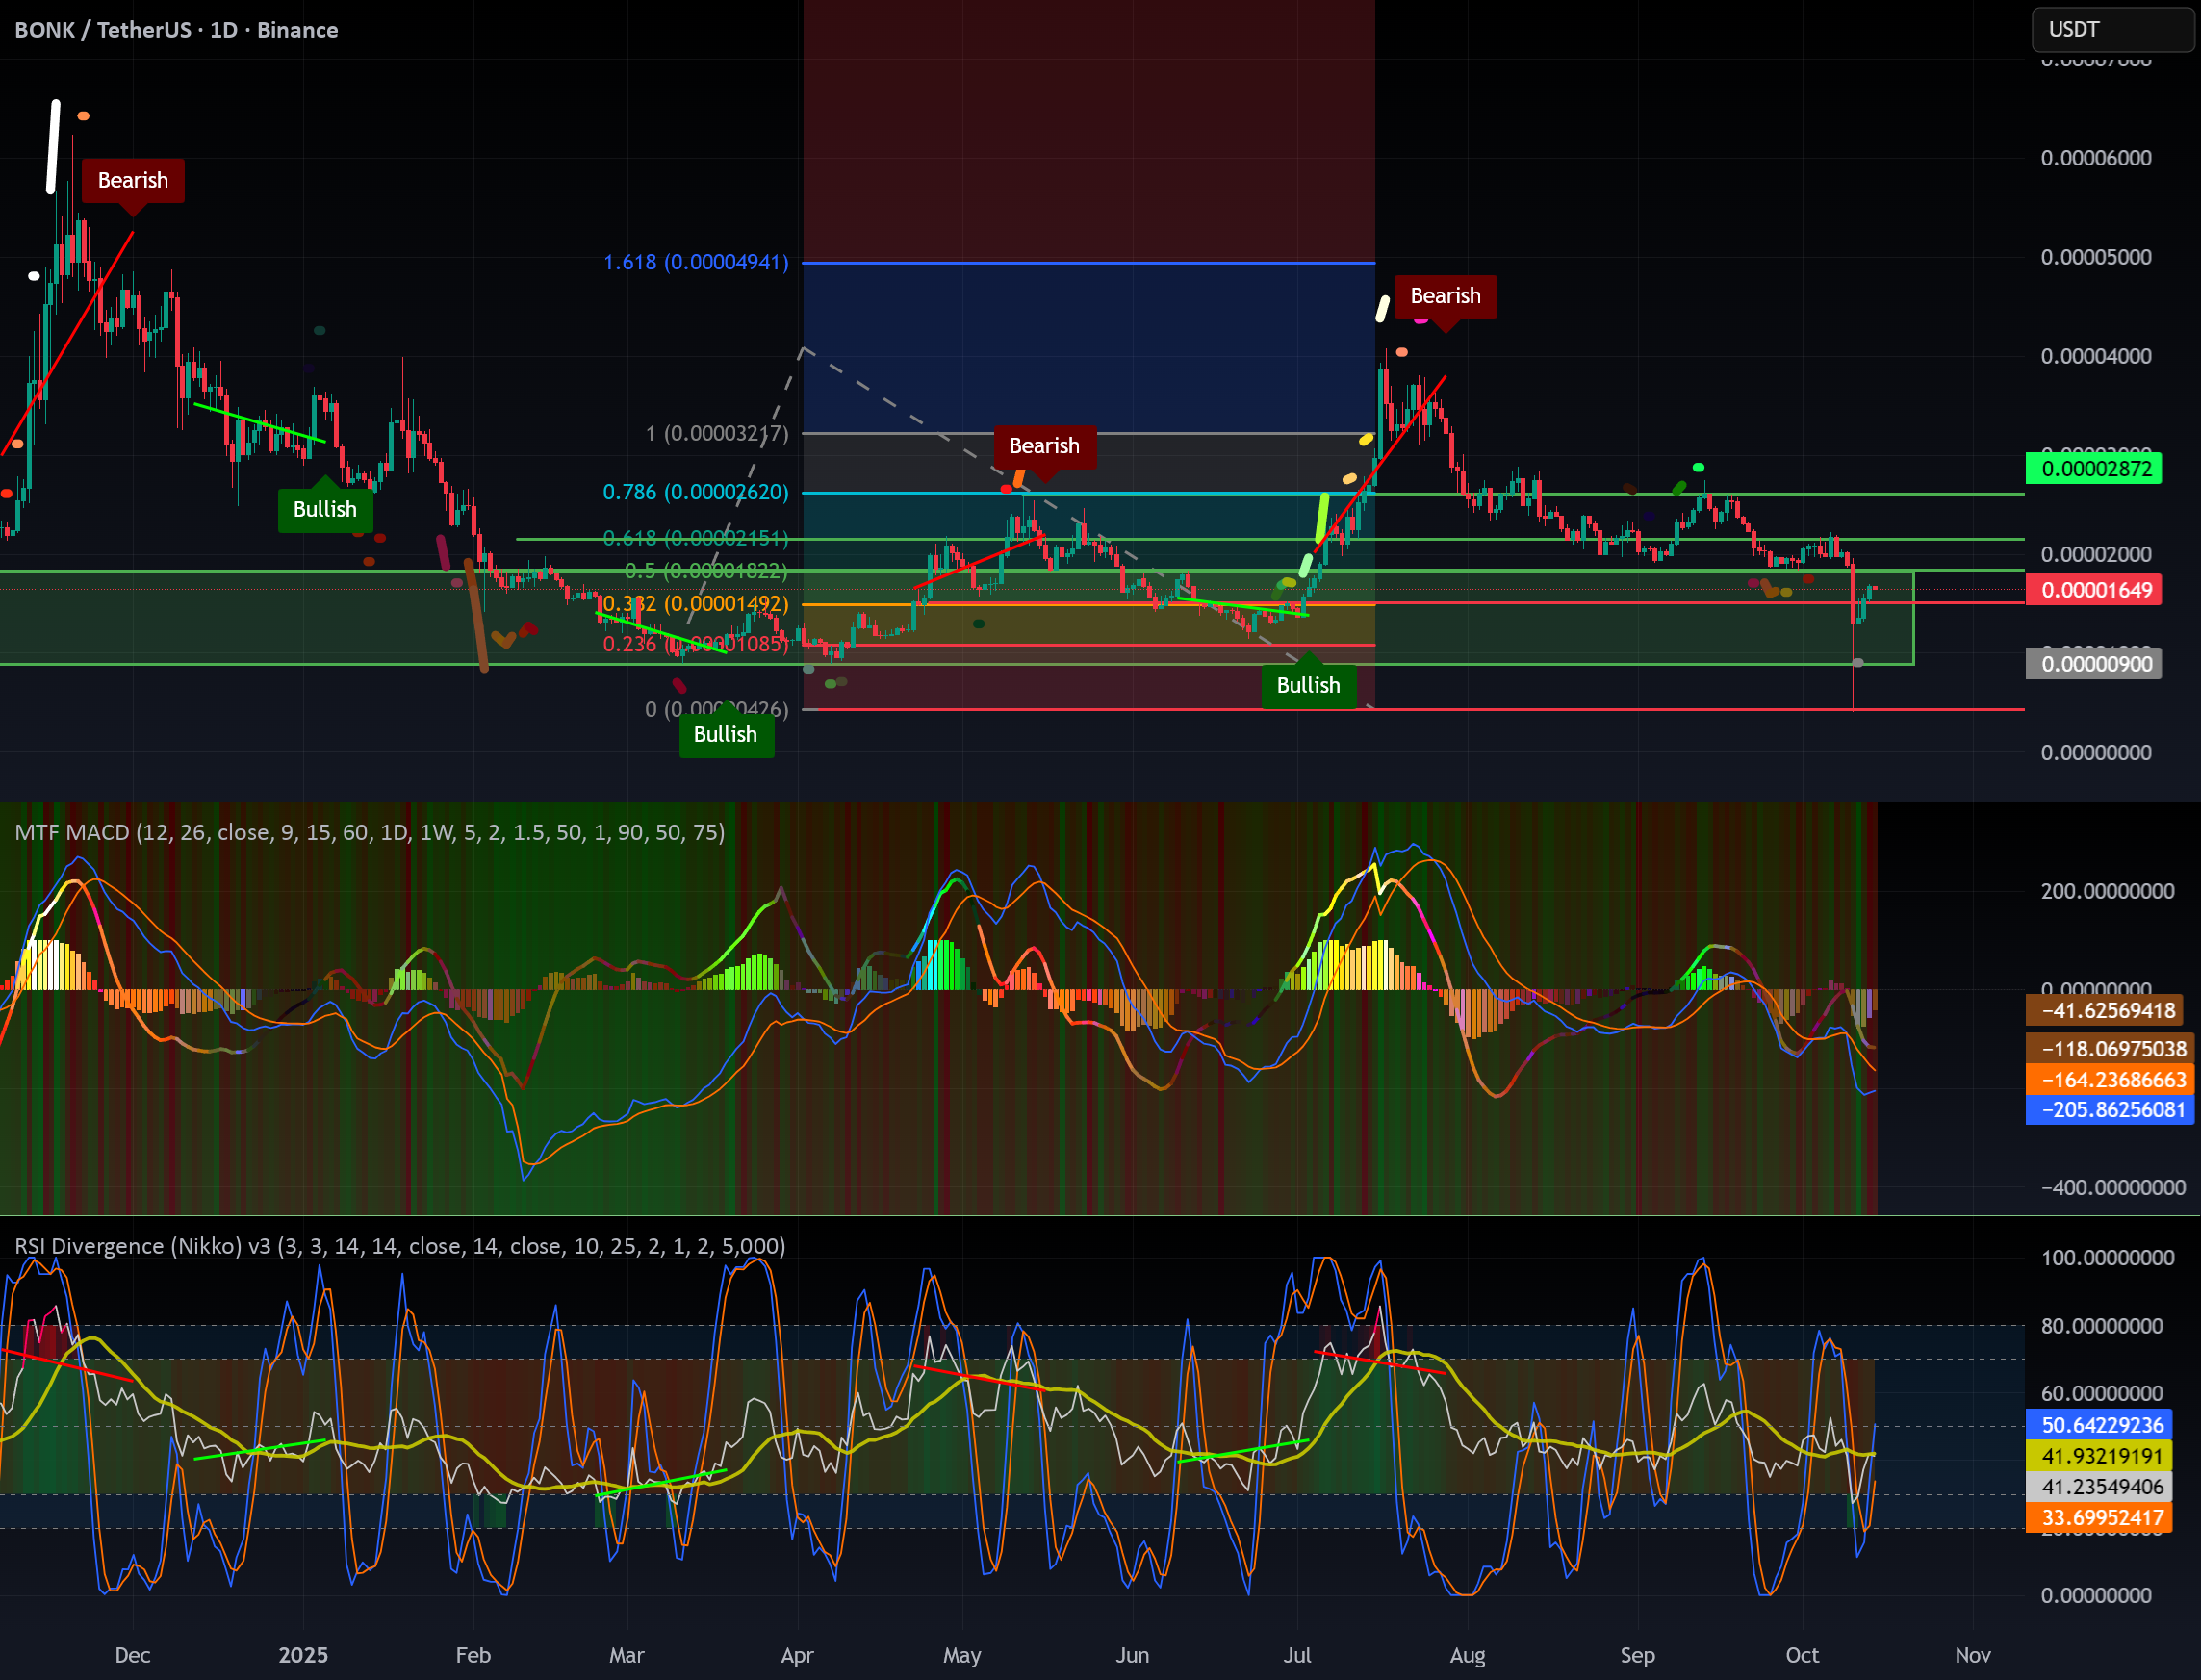This screenshot has width=2201, height=1680.
Task: Click the Aug label on time axis
Action: click(1467, 1655)
